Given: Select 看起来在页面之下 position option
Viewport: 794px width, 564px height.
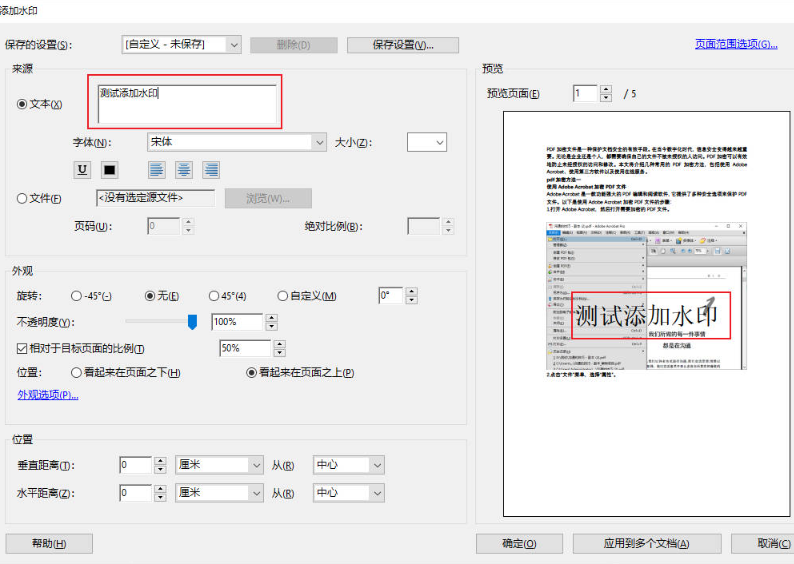Looking at the screenshot, I should point(76,373).
